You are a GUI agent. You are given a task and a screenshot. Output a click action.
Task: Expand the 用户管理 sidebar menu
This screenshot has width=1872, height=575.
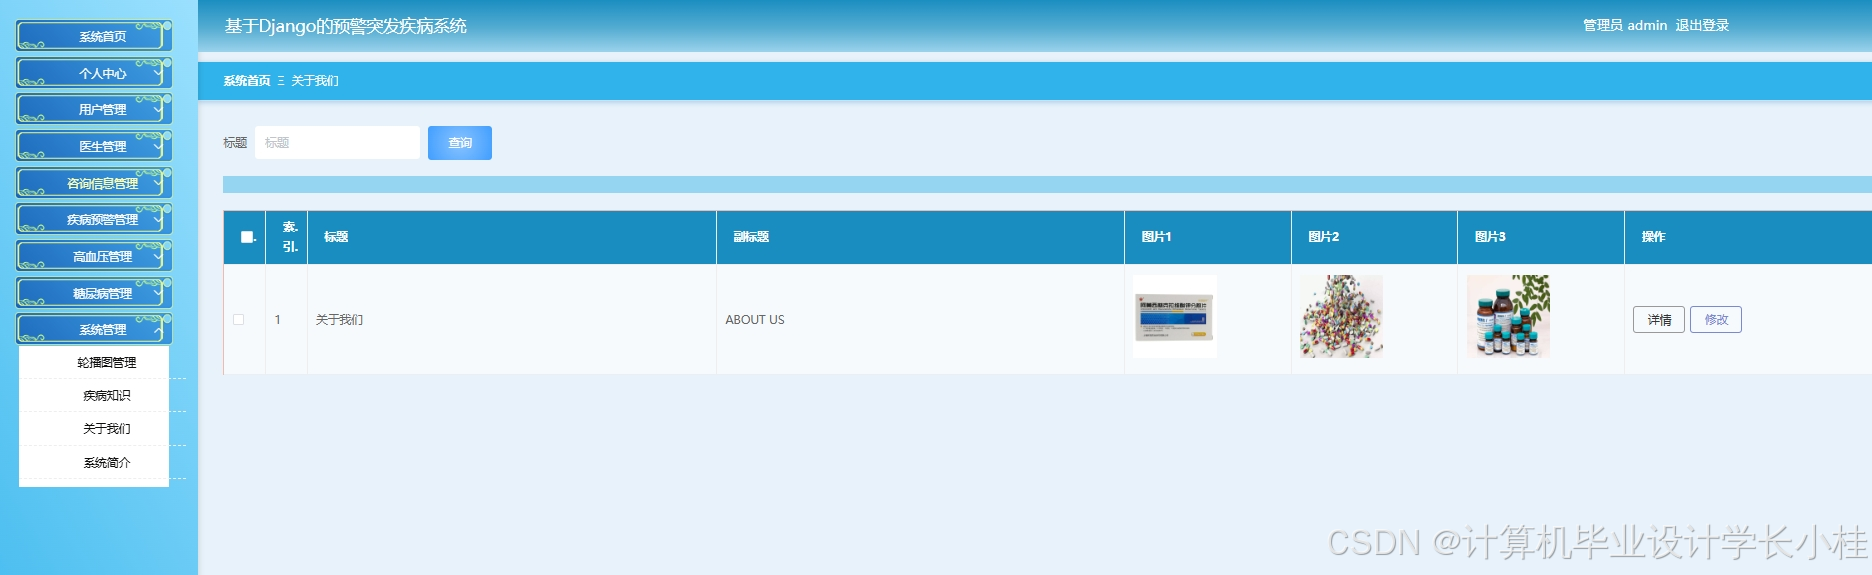click(94, 109)
